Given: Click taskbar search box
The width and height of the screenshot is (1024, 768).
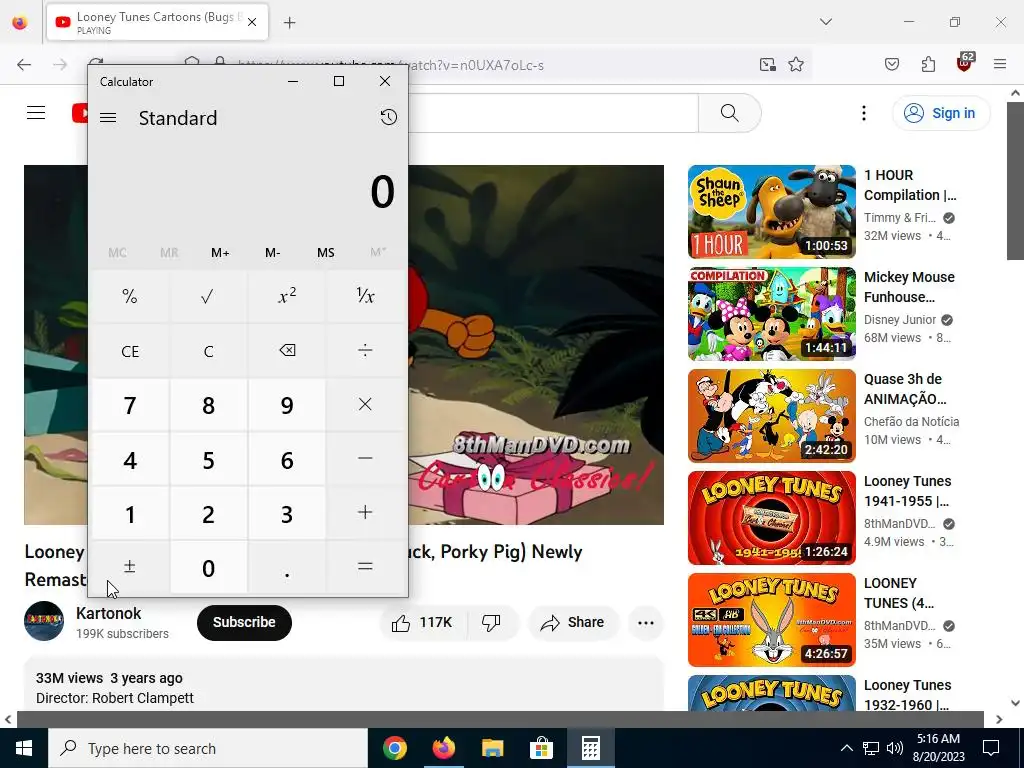Looking at the screenshot, I should coord(208,748).
